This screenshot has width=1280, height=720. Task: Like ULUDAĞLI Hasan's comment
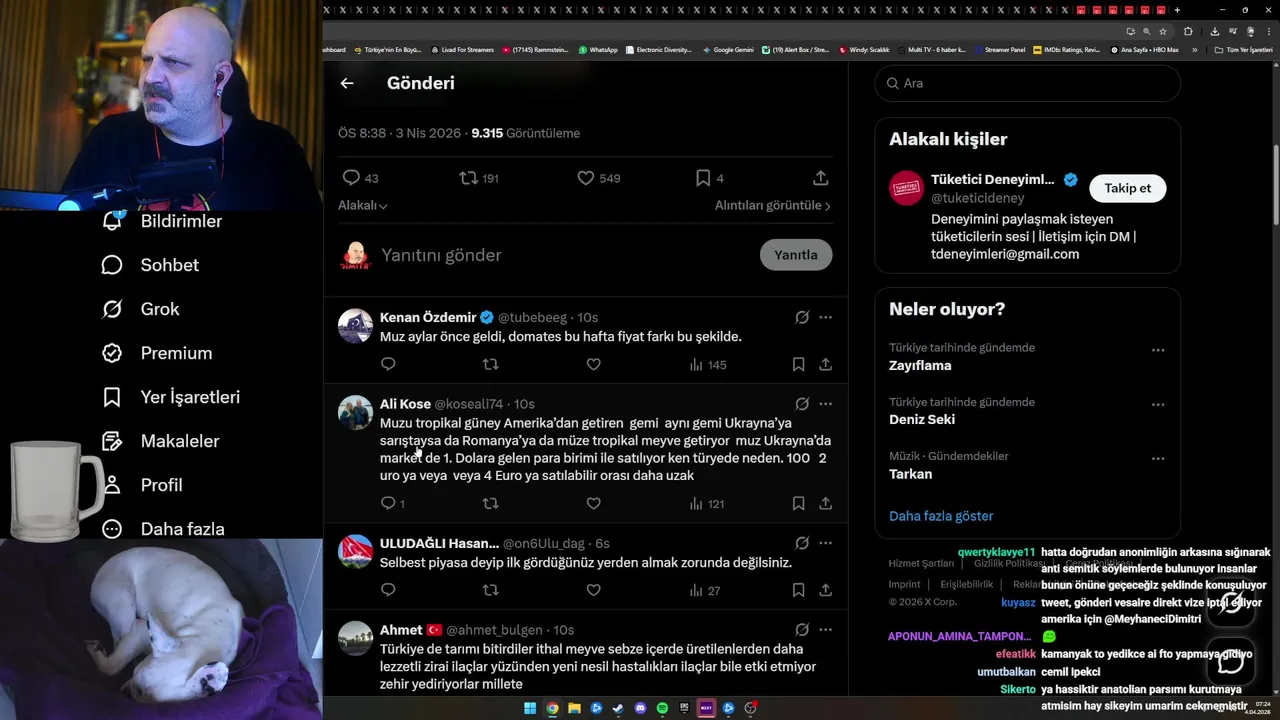click(x=593, y=591)
